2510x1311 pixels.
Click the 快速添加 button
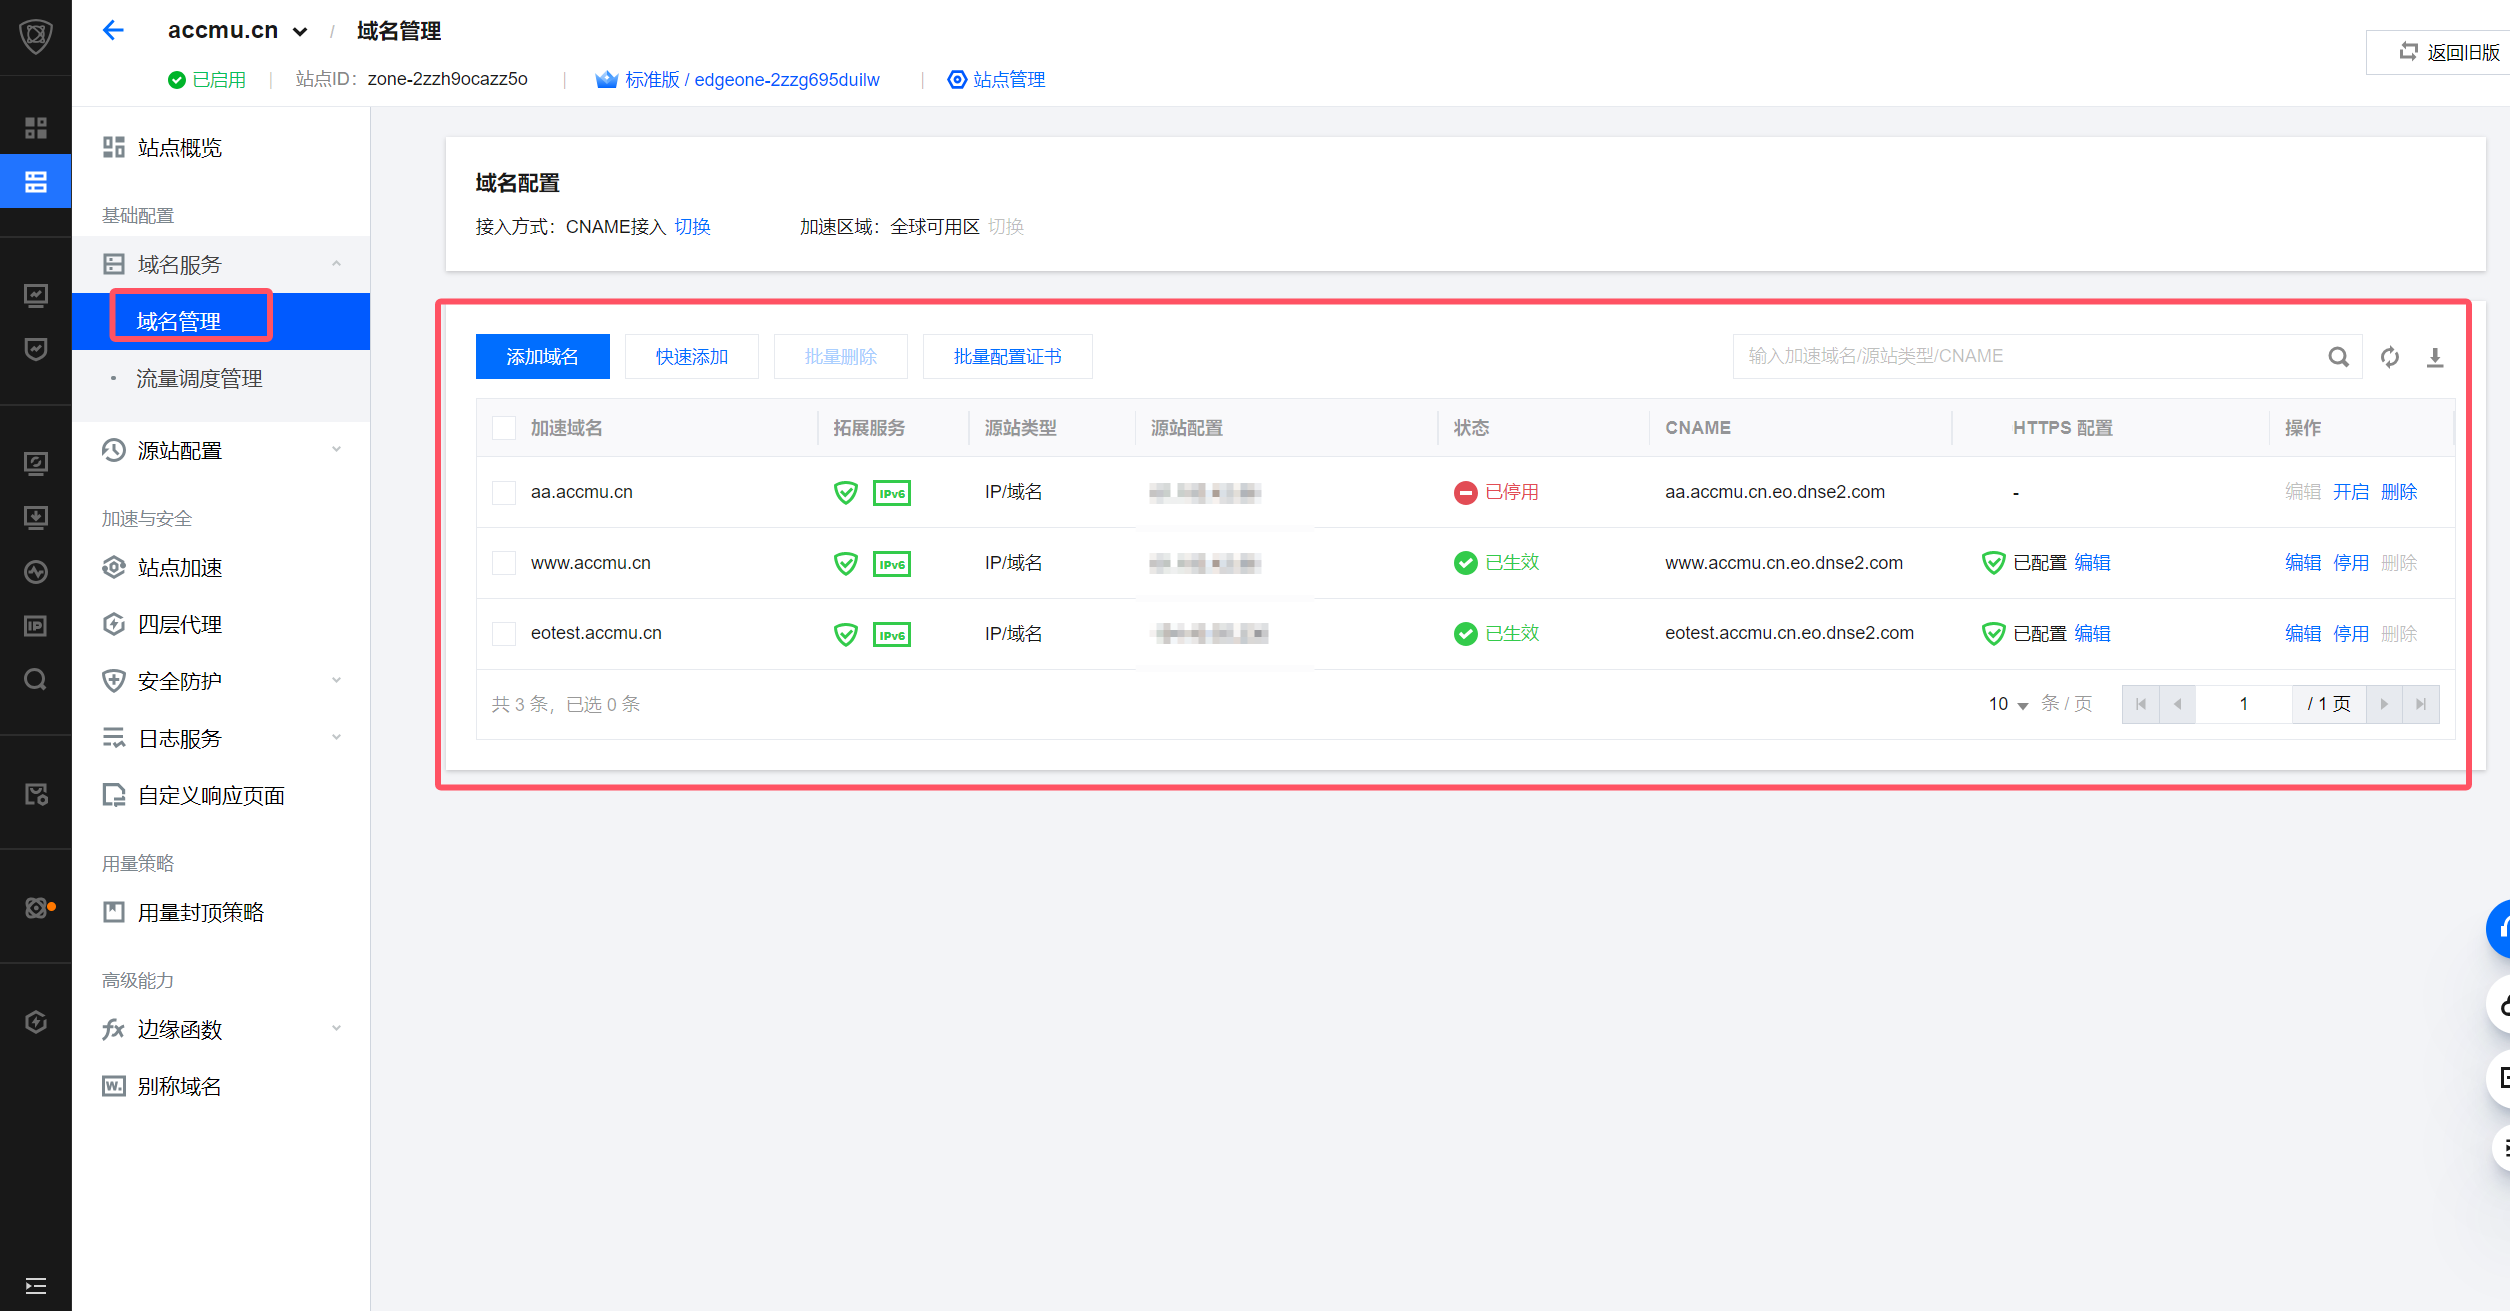(692, 356)
